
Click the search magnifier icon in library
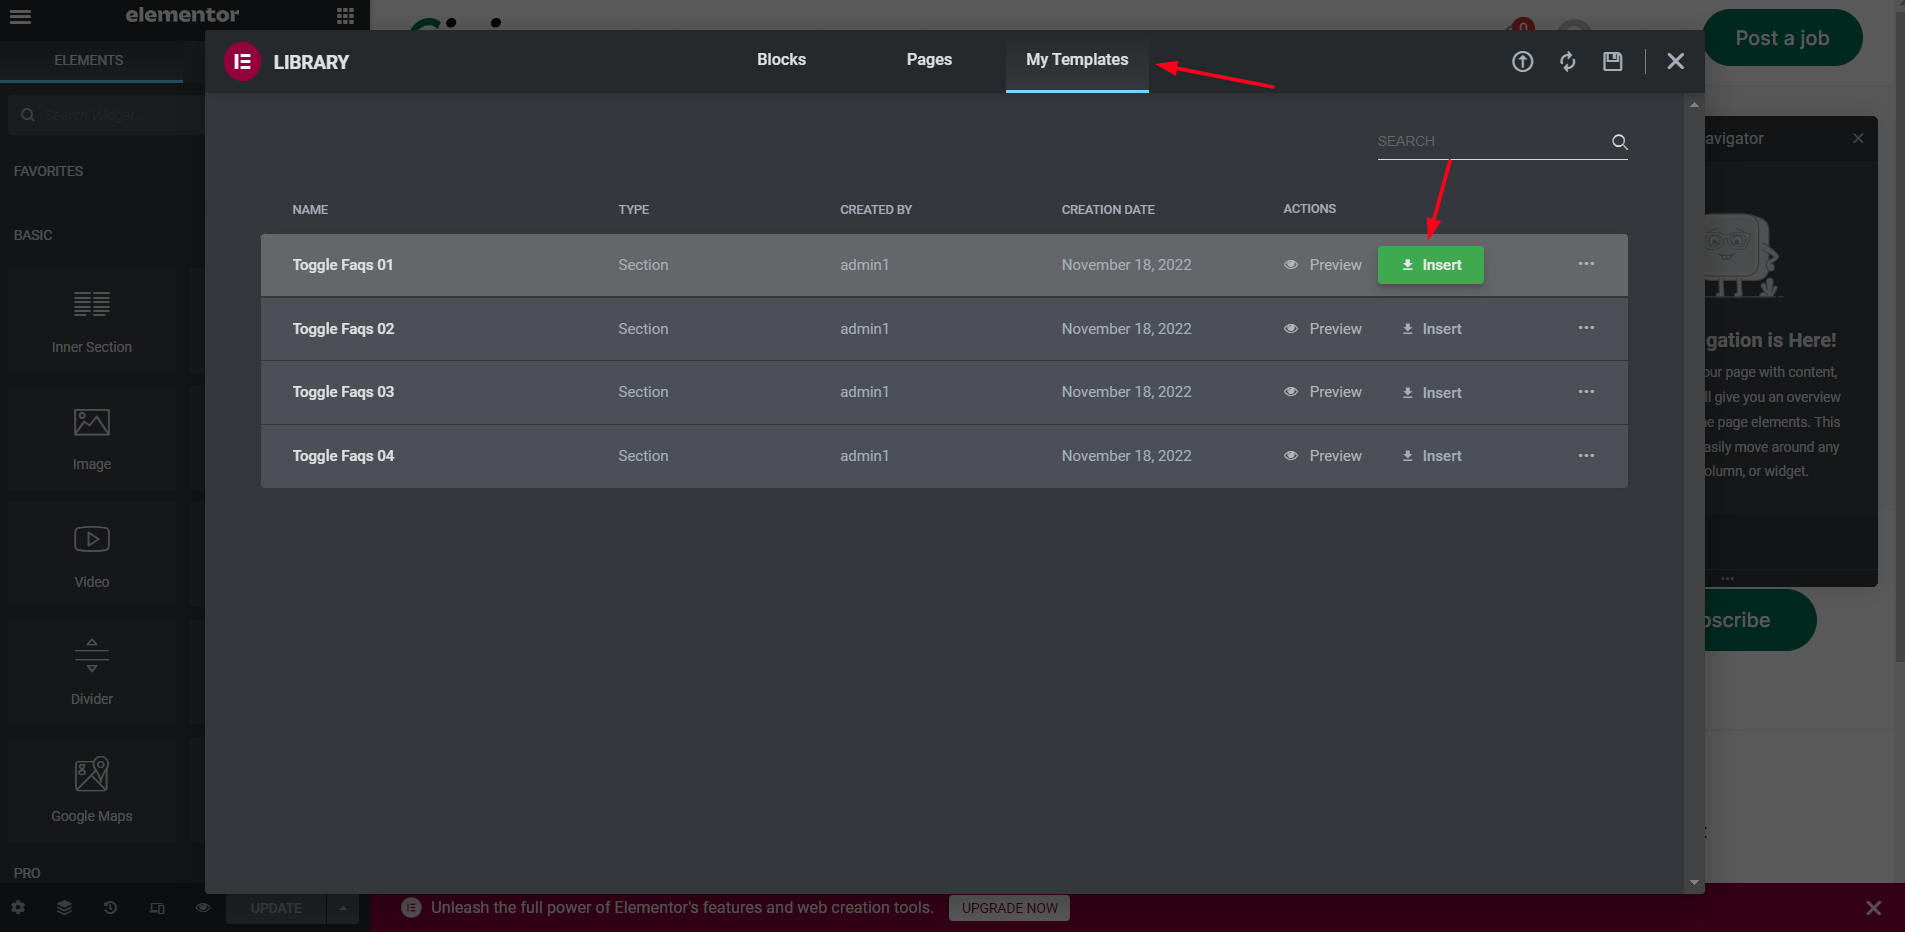pyautogui.click(x=1619, y=142)
